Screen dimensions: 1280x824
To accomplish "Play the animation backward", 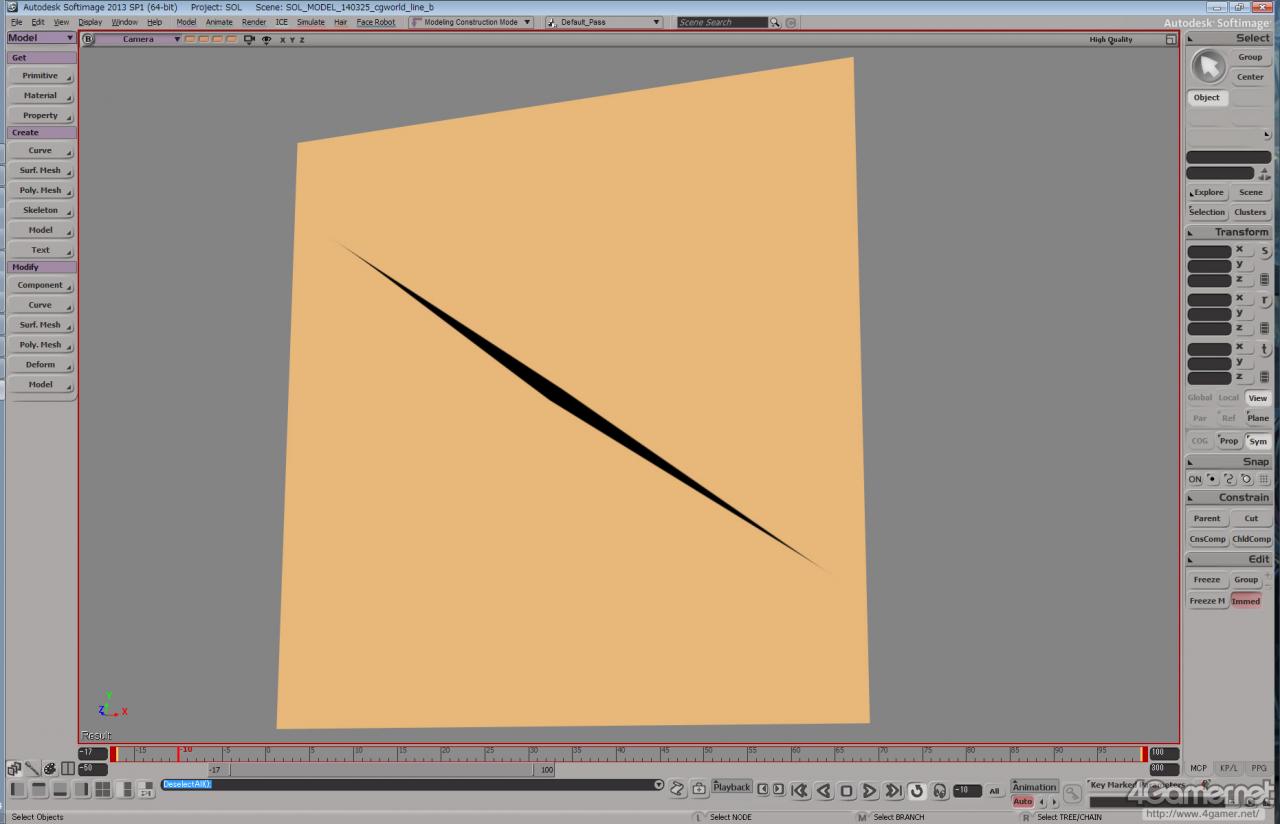I will (823, 790).
